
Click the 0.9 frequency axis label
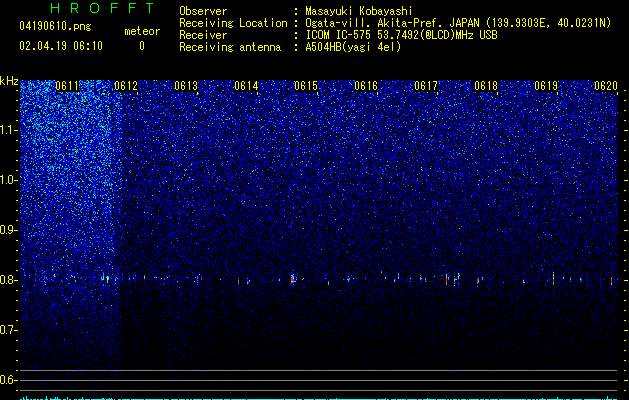click(x=8, y=230)
